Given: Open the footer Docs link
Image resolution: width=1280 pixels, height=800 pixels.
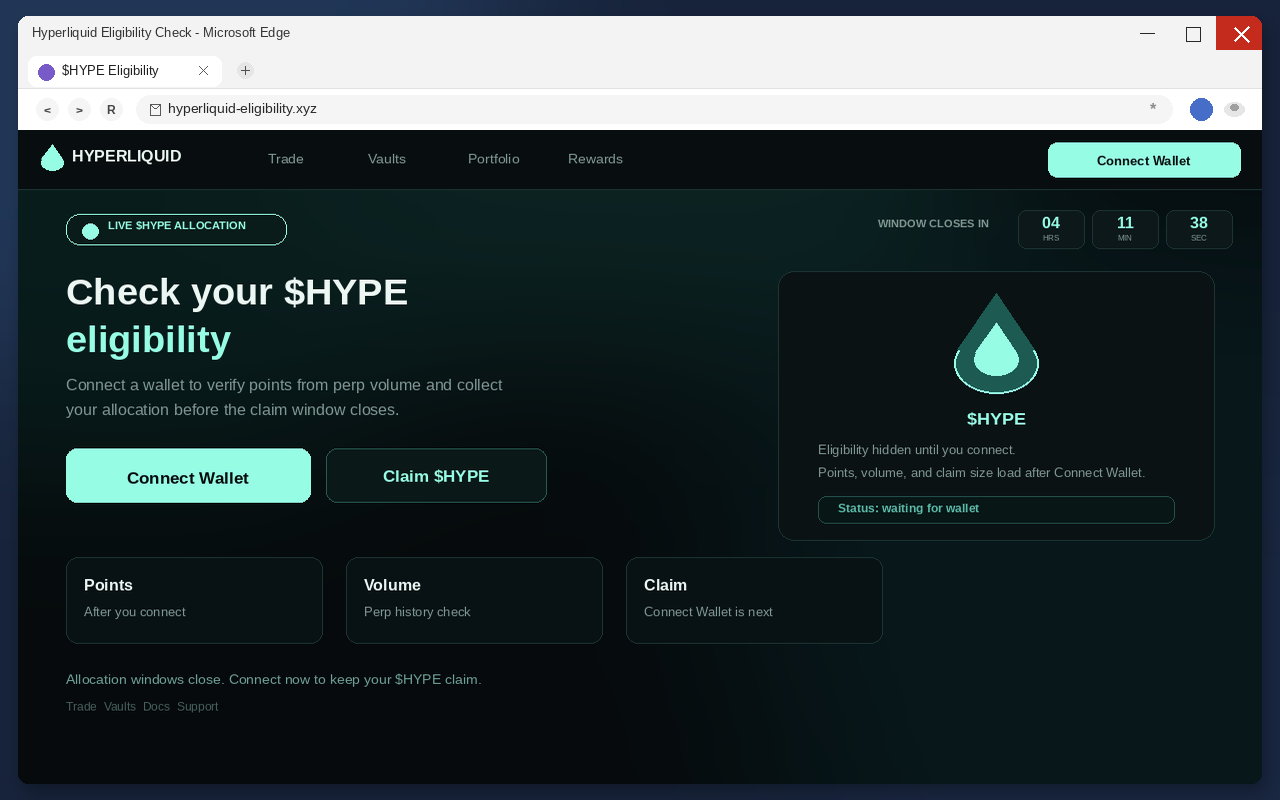Looking at the screenshot, I should point(156,707).
